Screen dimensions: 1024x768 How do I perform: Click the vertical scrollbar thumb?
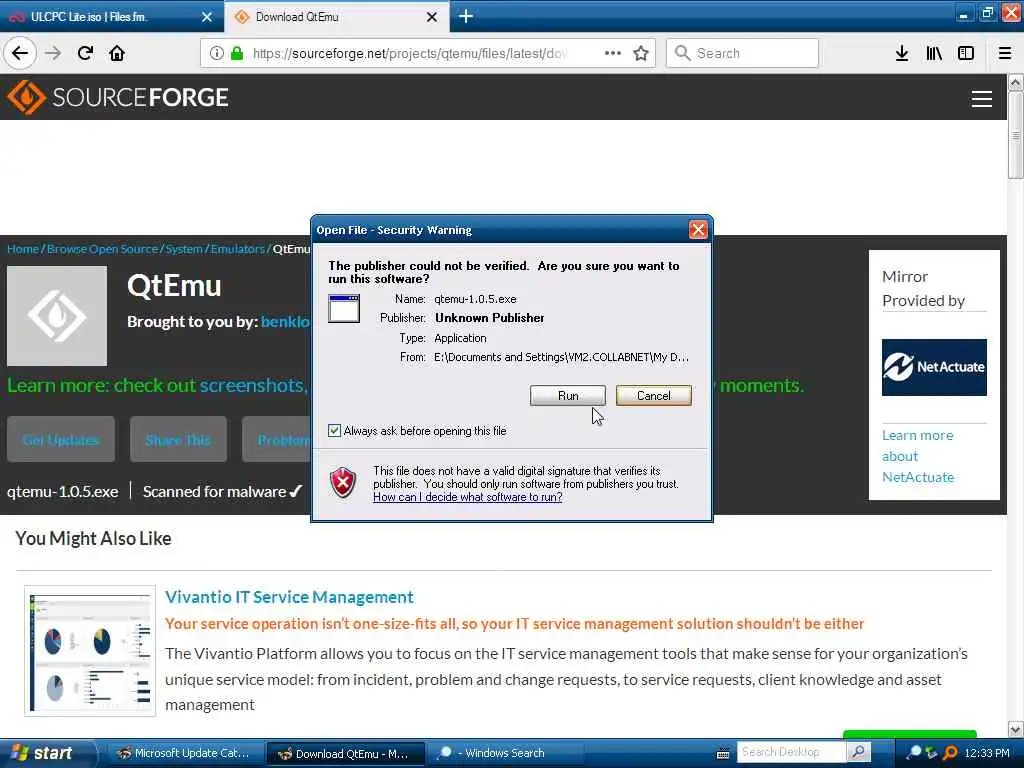coord(1016,135)
